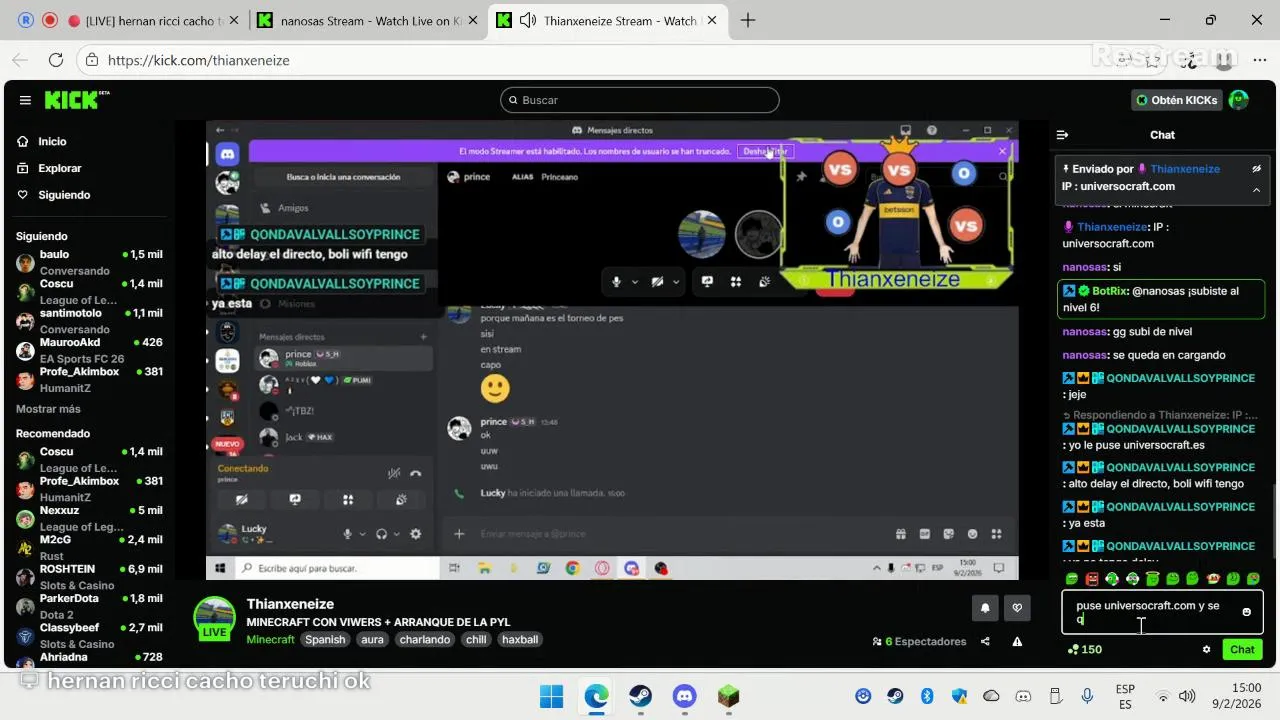Share the stream via share icon

985,642
